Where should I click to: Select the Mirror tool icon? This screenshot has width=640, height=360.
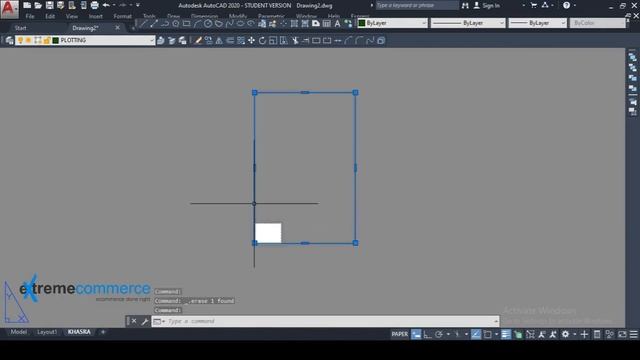click(219, 40)
